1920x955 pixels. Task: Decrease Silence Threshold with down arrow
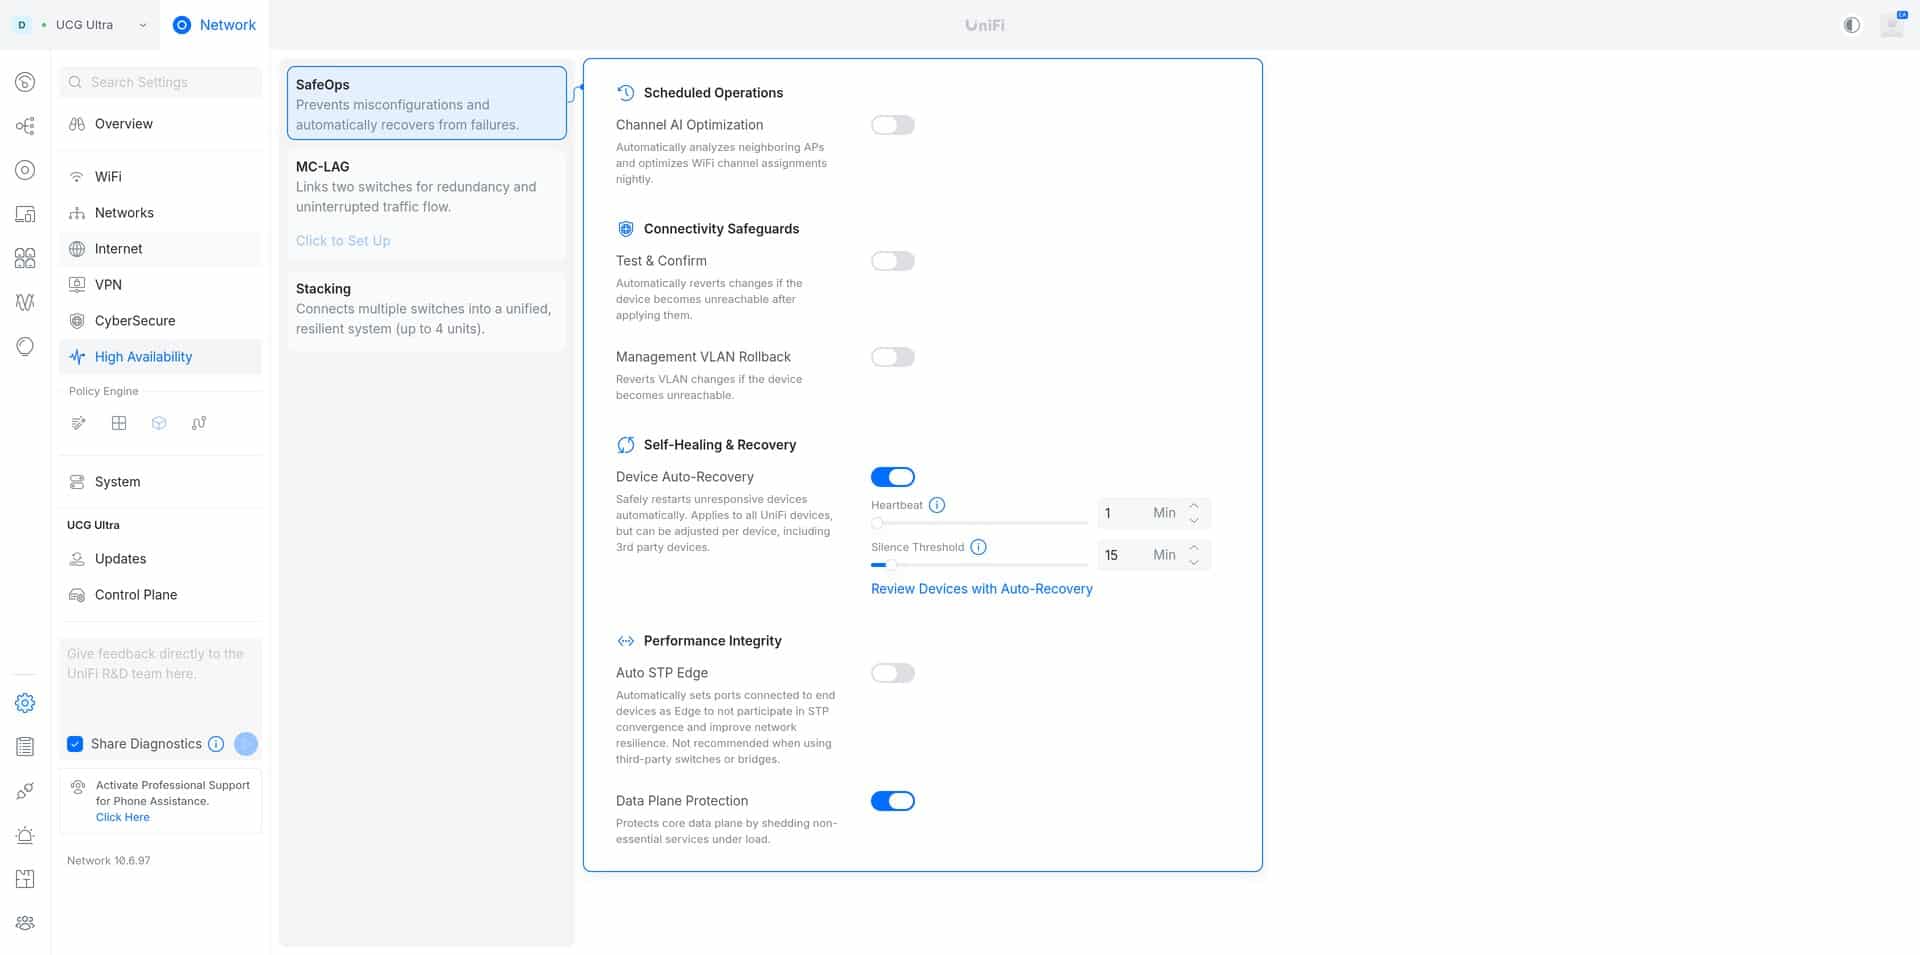click(x=1194, y=563)
